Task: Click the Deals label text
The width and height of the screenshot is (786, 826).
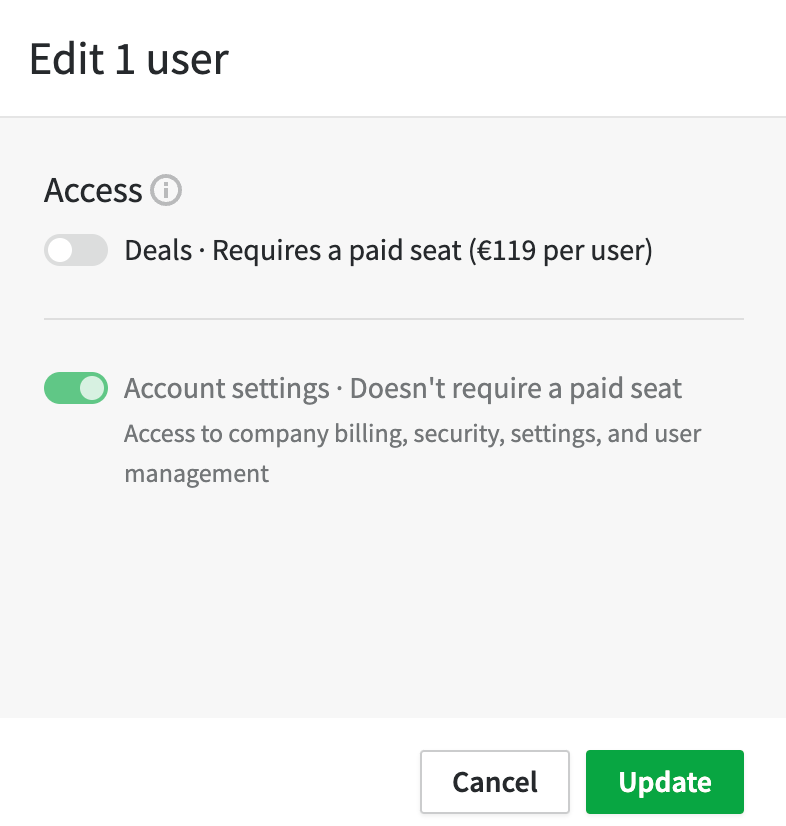Action: (x=158, y=251)
